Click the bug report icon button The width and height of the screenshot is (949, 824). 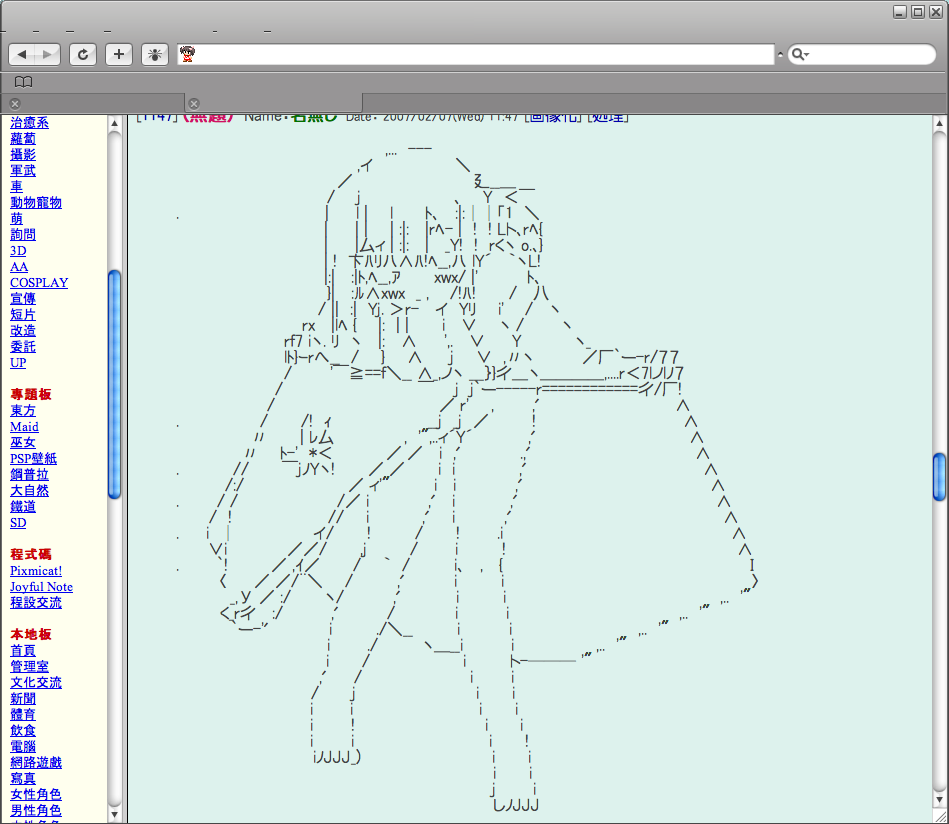155,54
